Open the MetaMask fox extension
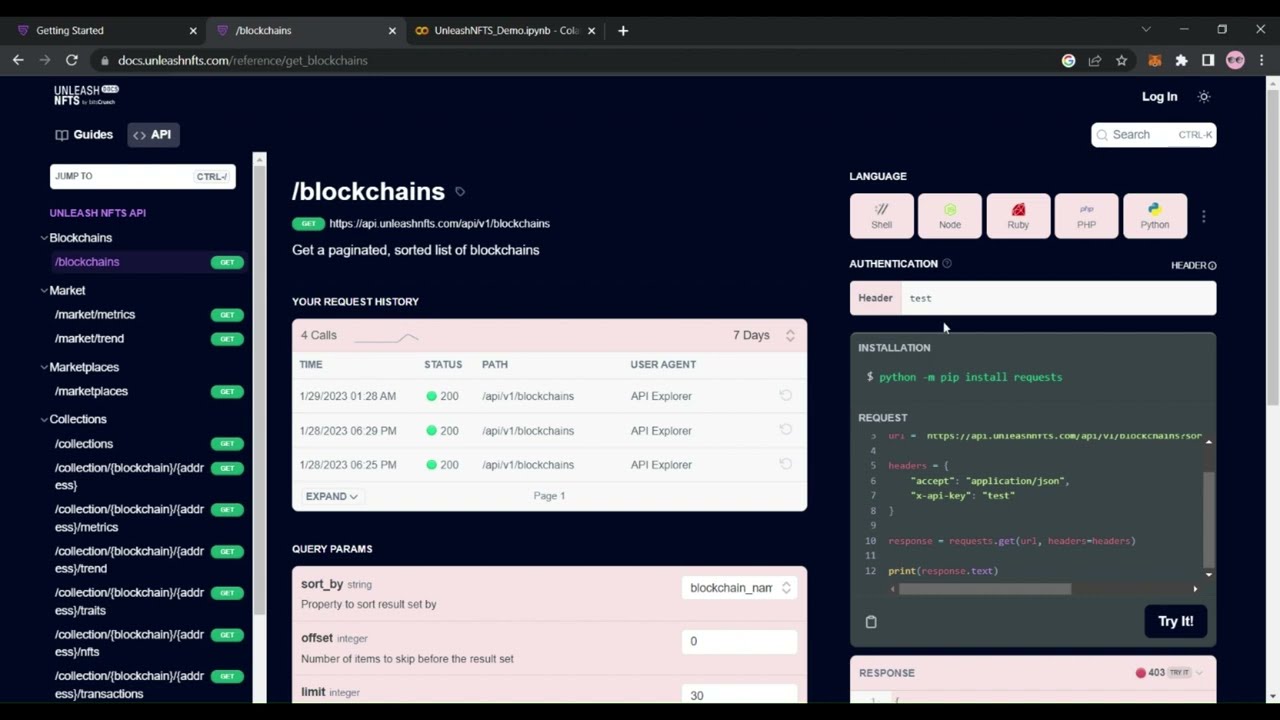 (1154, 61)
